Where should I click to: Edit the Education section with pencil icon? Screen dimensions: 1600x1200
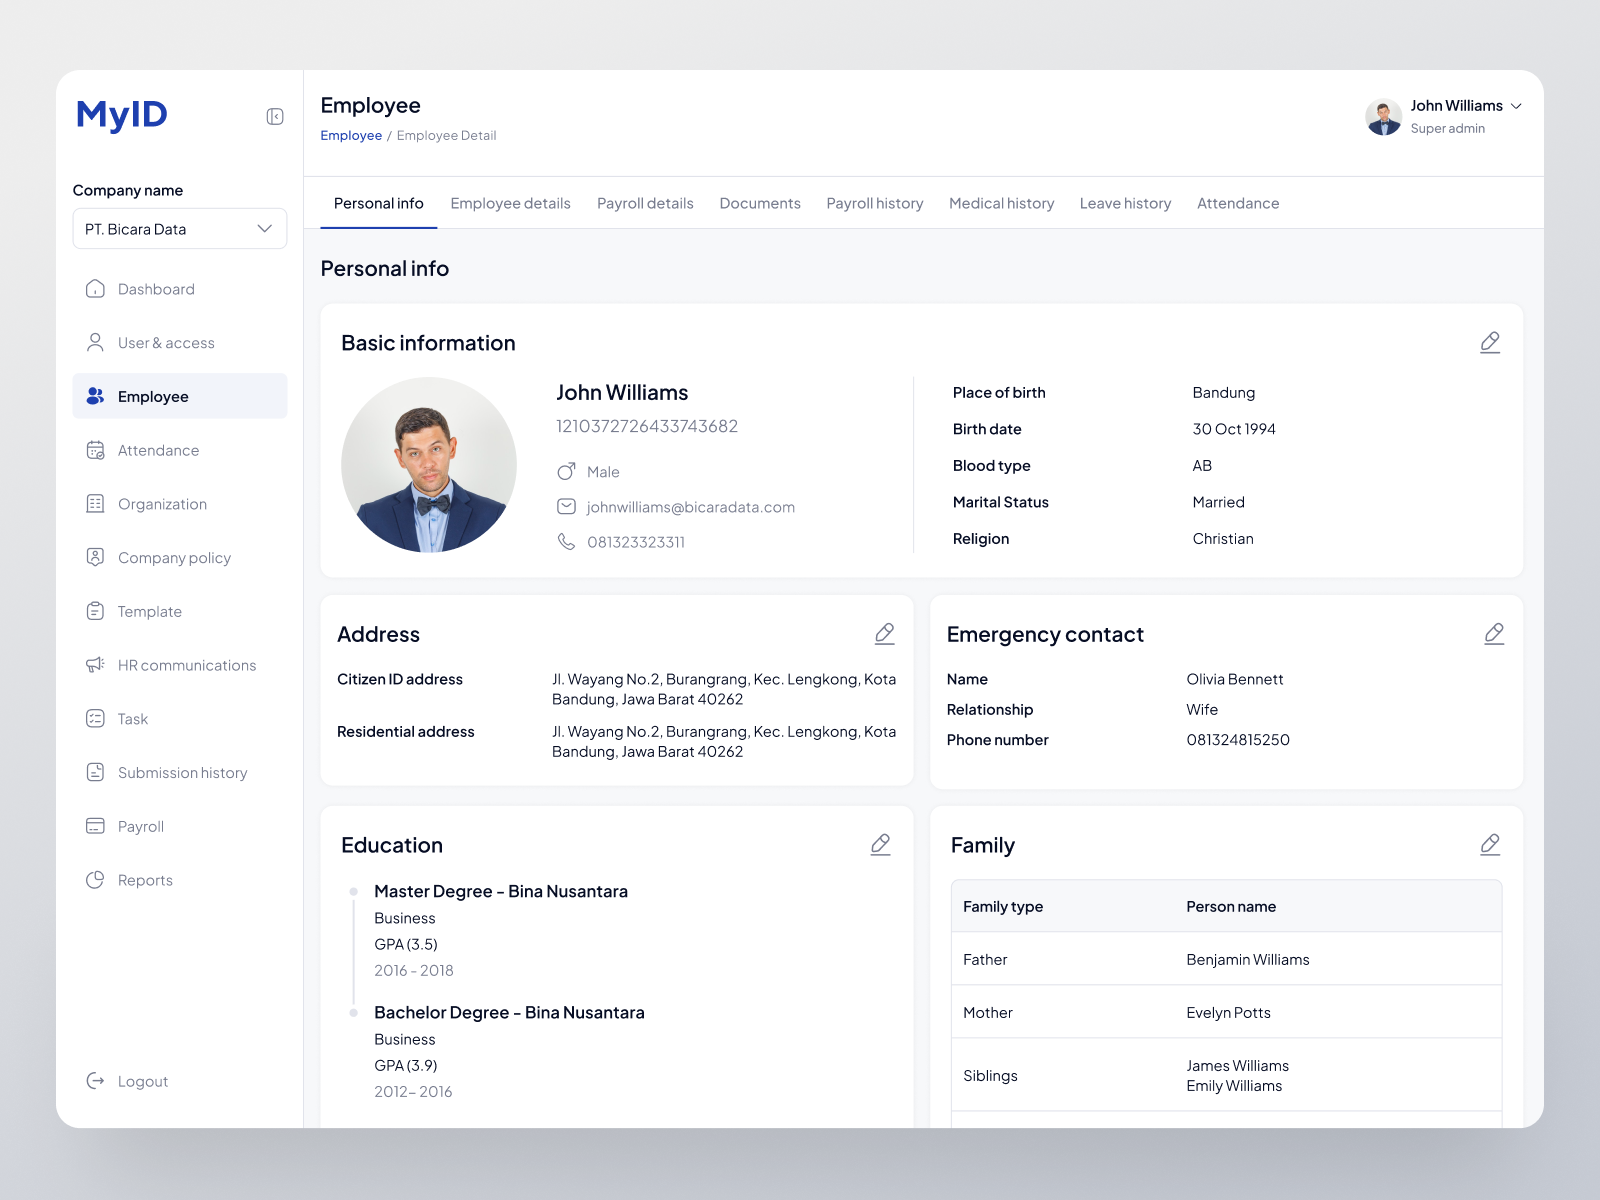tap(881, 844)
